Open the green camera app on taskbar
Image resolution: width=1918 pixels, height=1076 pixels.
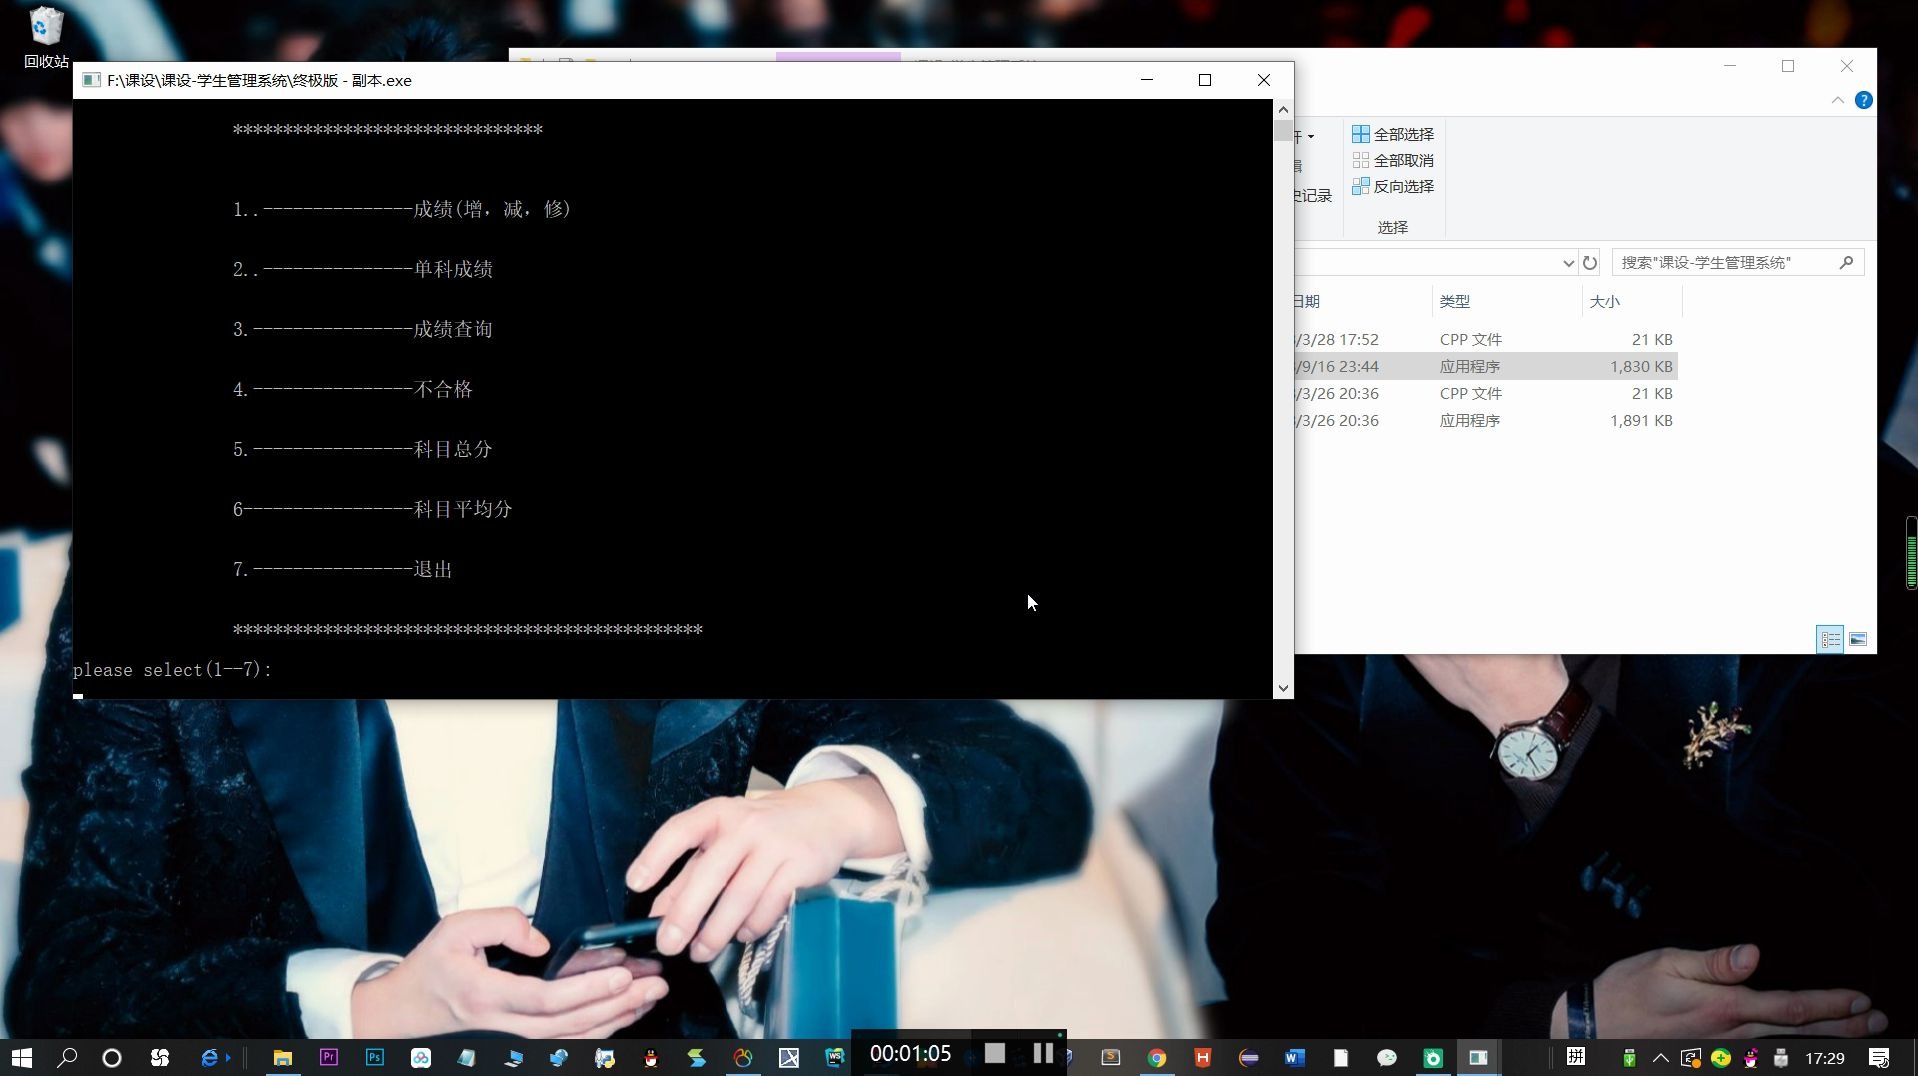click(x=1433, y=1057)
